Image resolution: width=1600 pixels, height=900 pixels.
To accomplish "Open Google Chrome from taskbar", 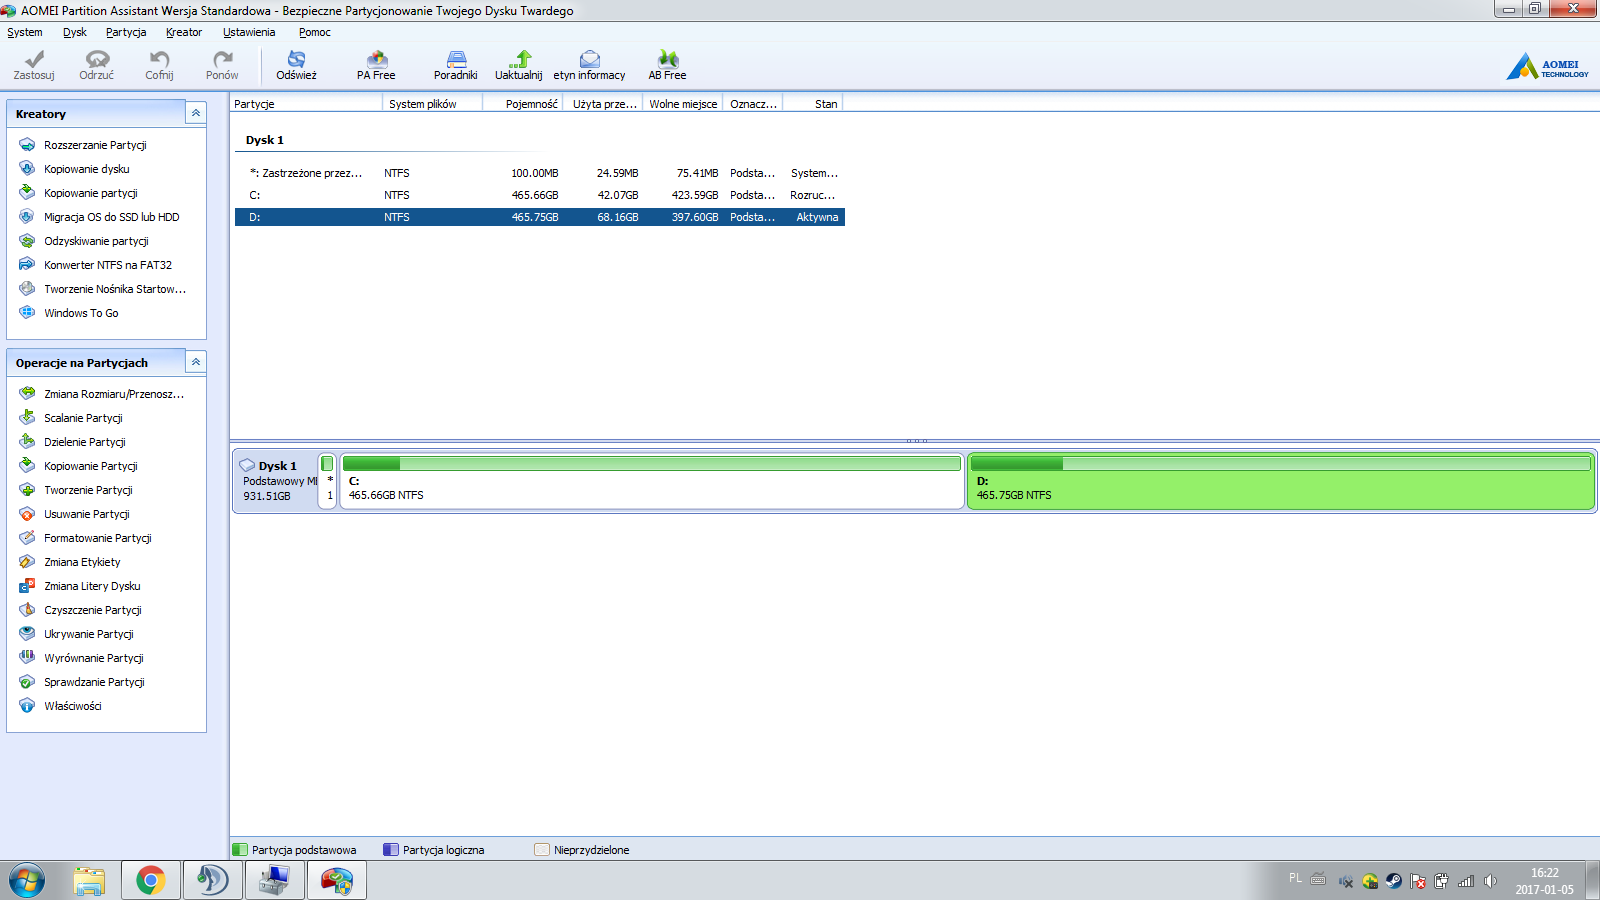I will coord(151,881).
